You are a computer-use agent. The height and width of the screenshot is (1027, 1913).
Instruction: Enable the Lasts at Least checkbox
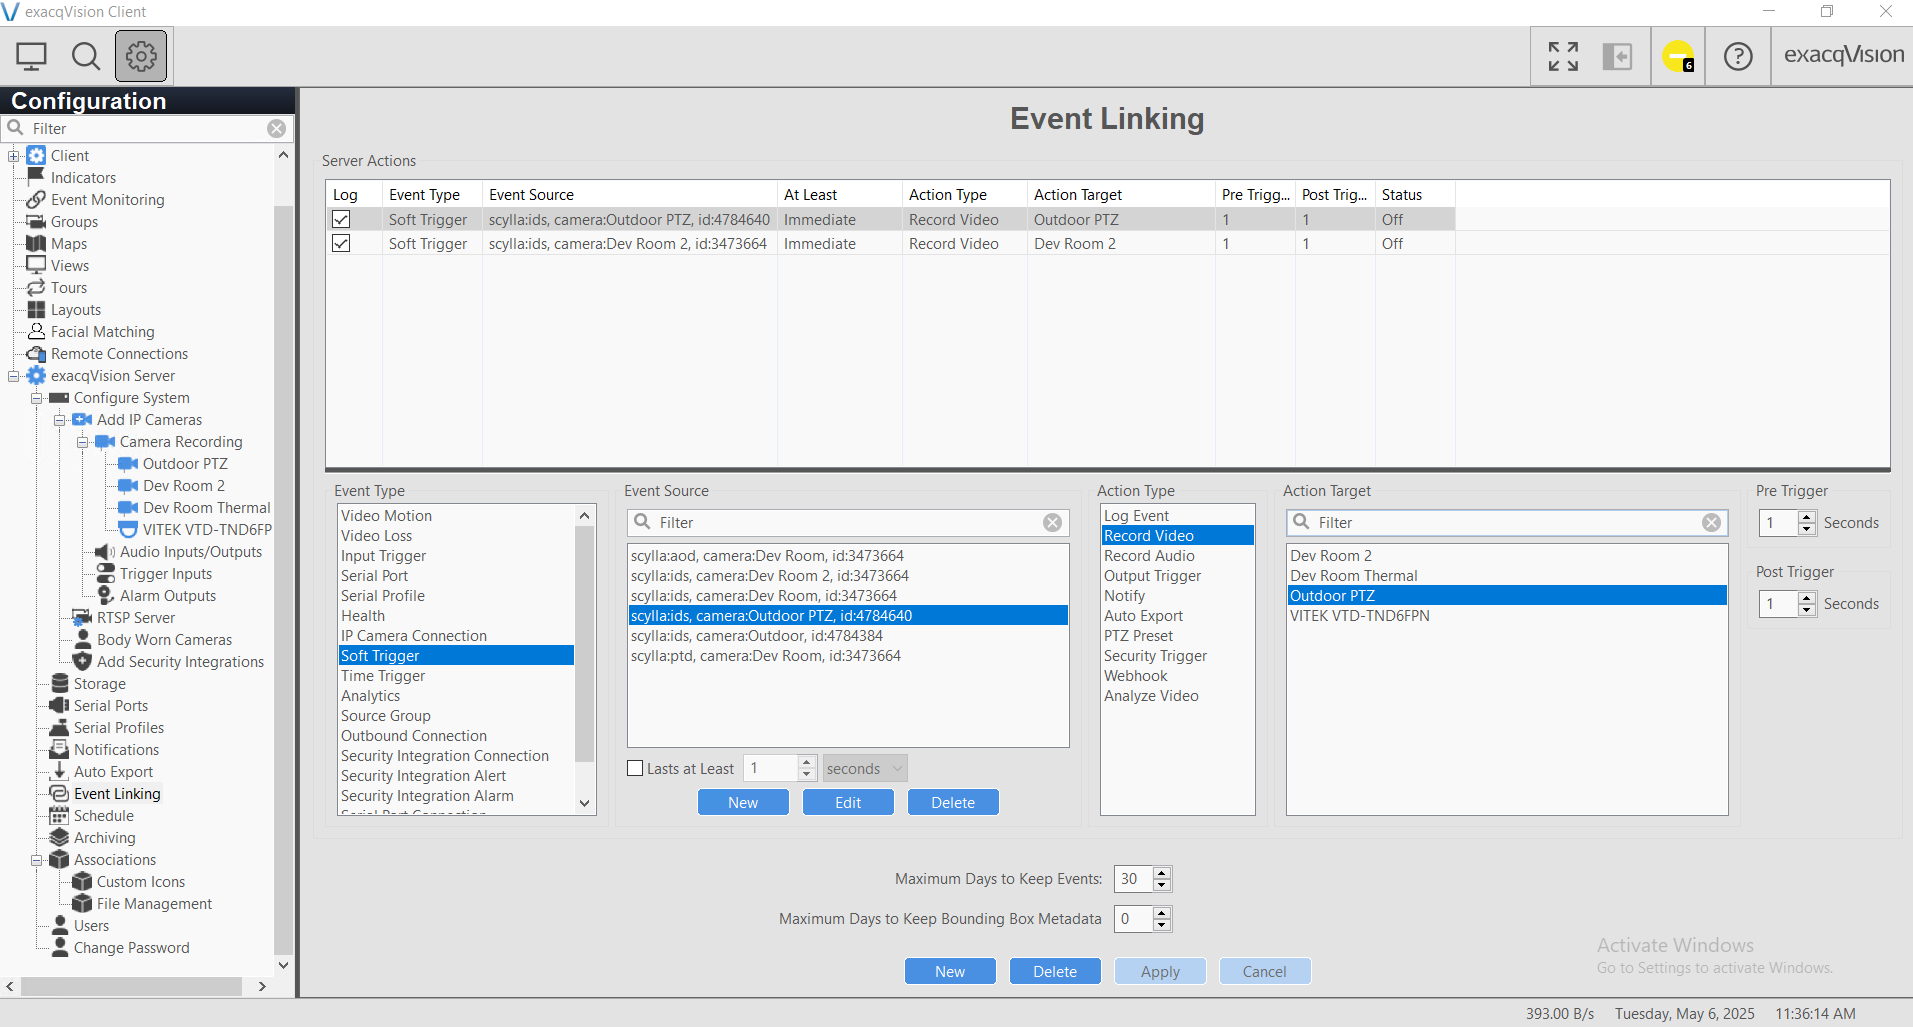pyautogui.click(x=635, y=769)
